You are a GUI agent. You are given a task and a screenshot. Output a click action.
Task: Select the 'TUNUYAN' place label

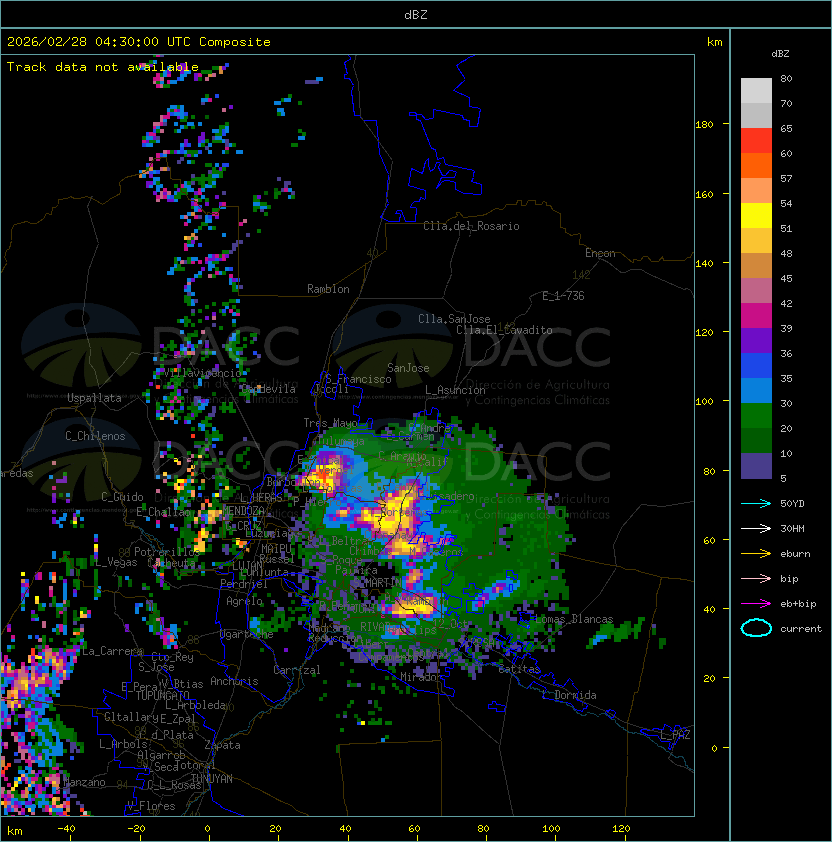tap(212, 779)
